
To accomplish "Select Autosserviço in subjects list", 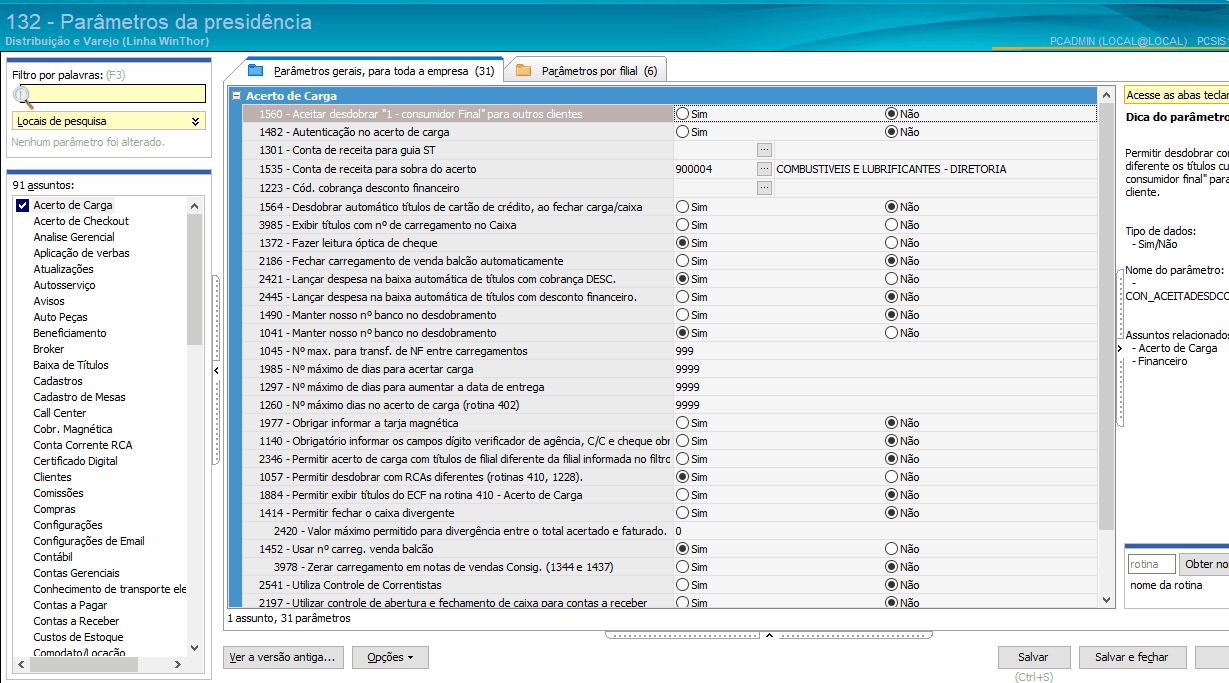I will (64, 285).
